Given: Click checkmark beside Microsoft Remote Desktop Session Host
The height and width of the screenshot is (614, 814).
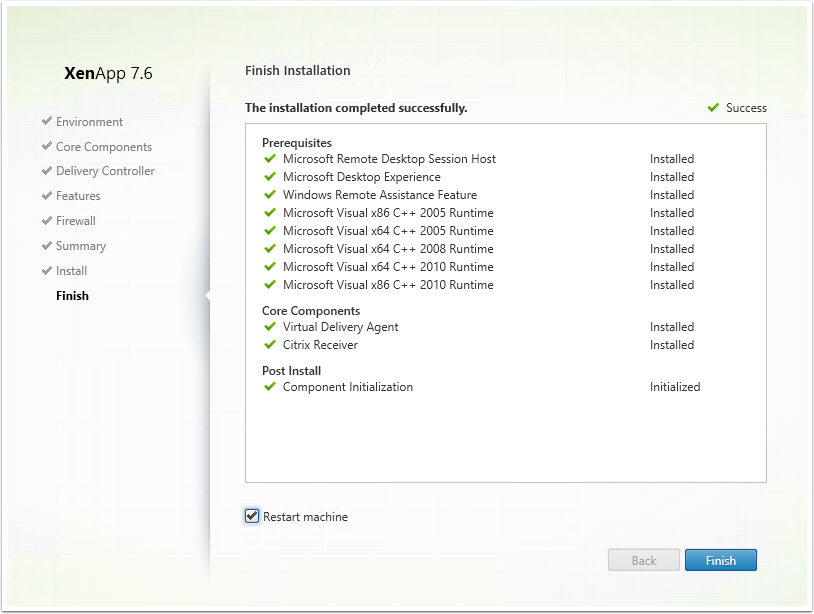Looking at the screenshot, I should 270,158.
